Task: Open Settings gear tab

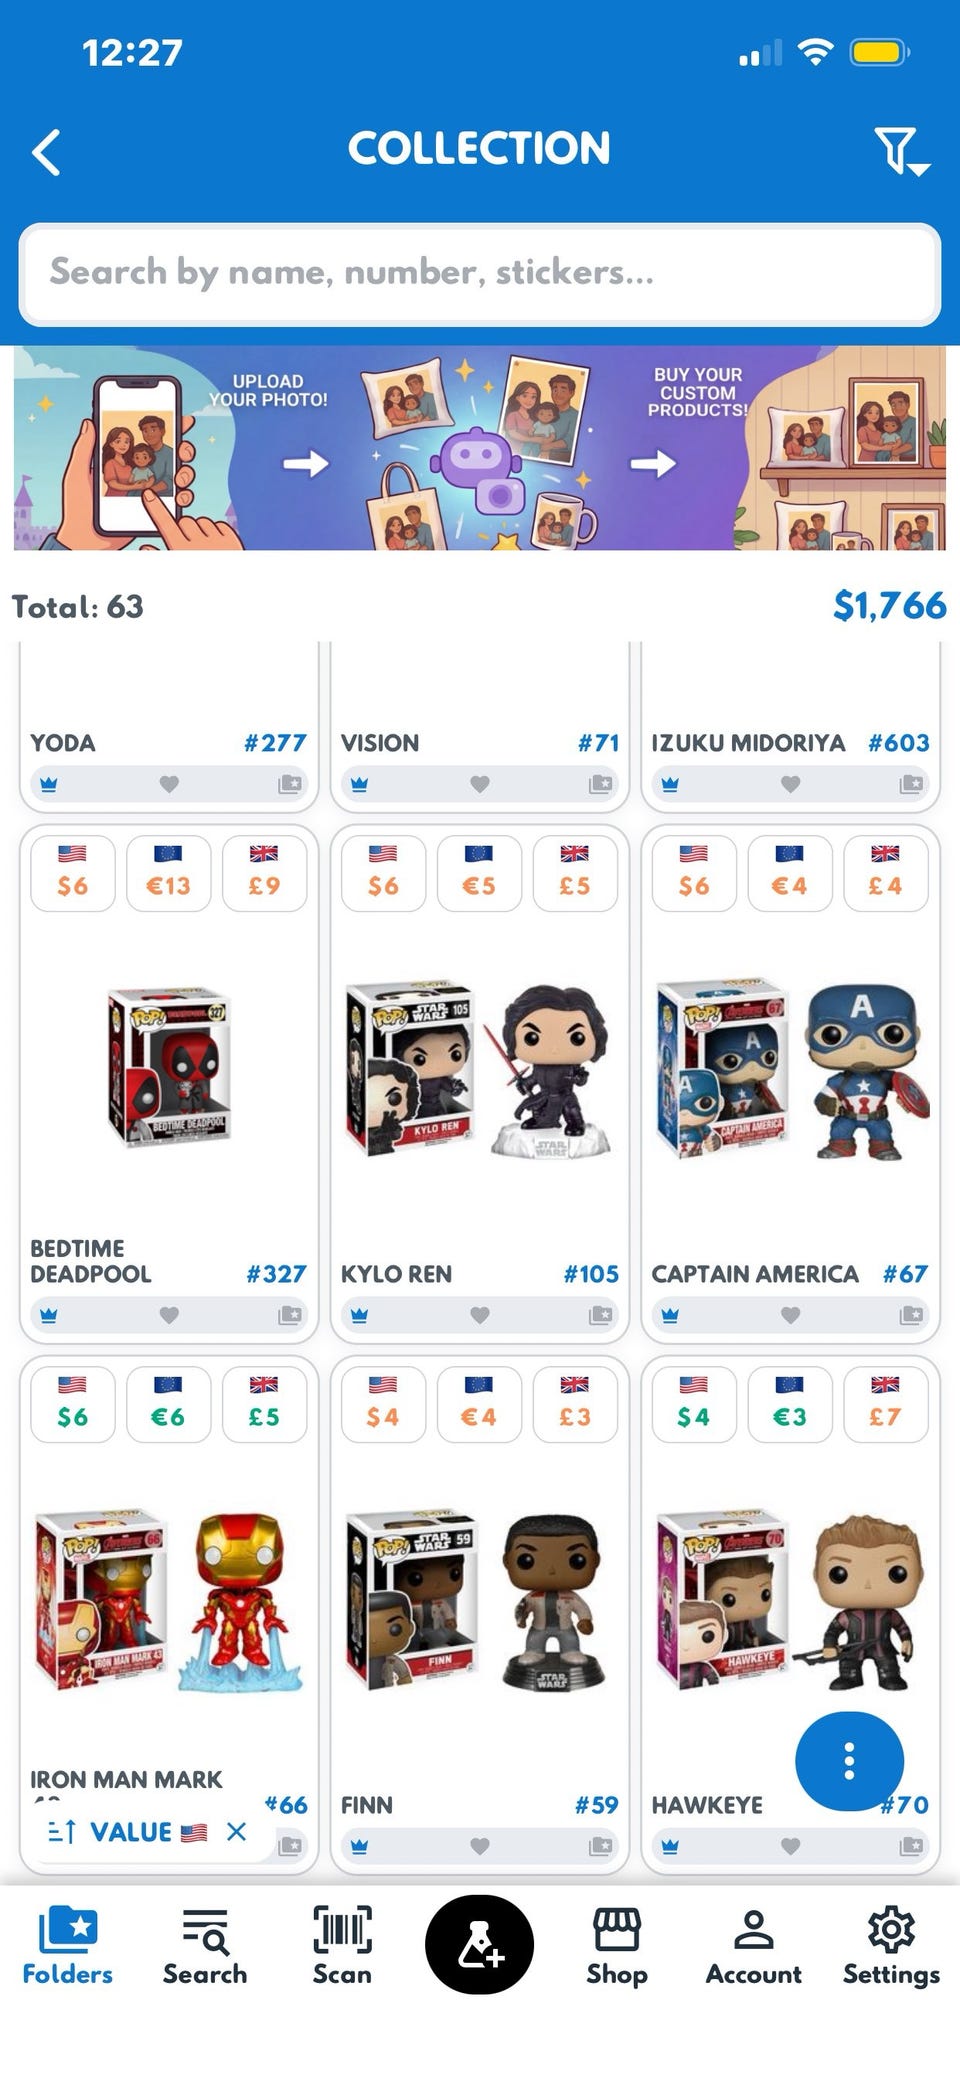Action: (x=891, y=1945)
